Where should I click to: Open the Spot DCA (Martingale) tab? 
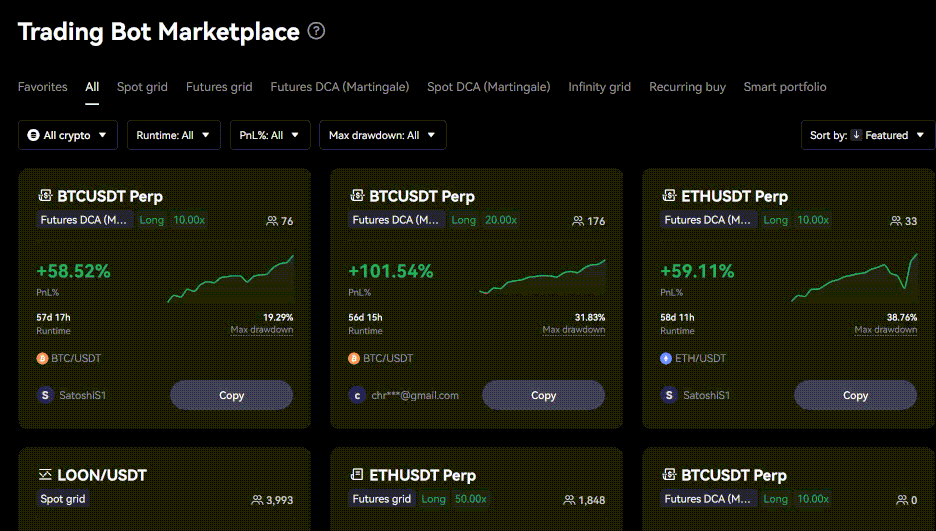(488, 87)
